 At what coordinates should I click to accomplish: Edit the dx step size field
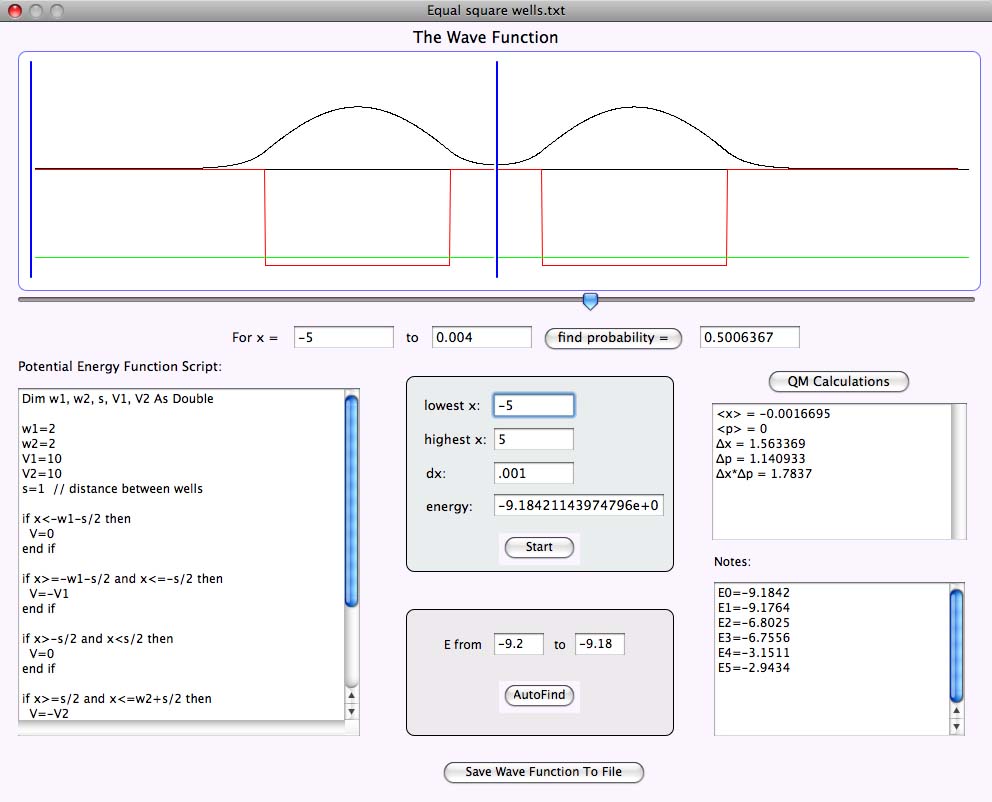(534, 472)
